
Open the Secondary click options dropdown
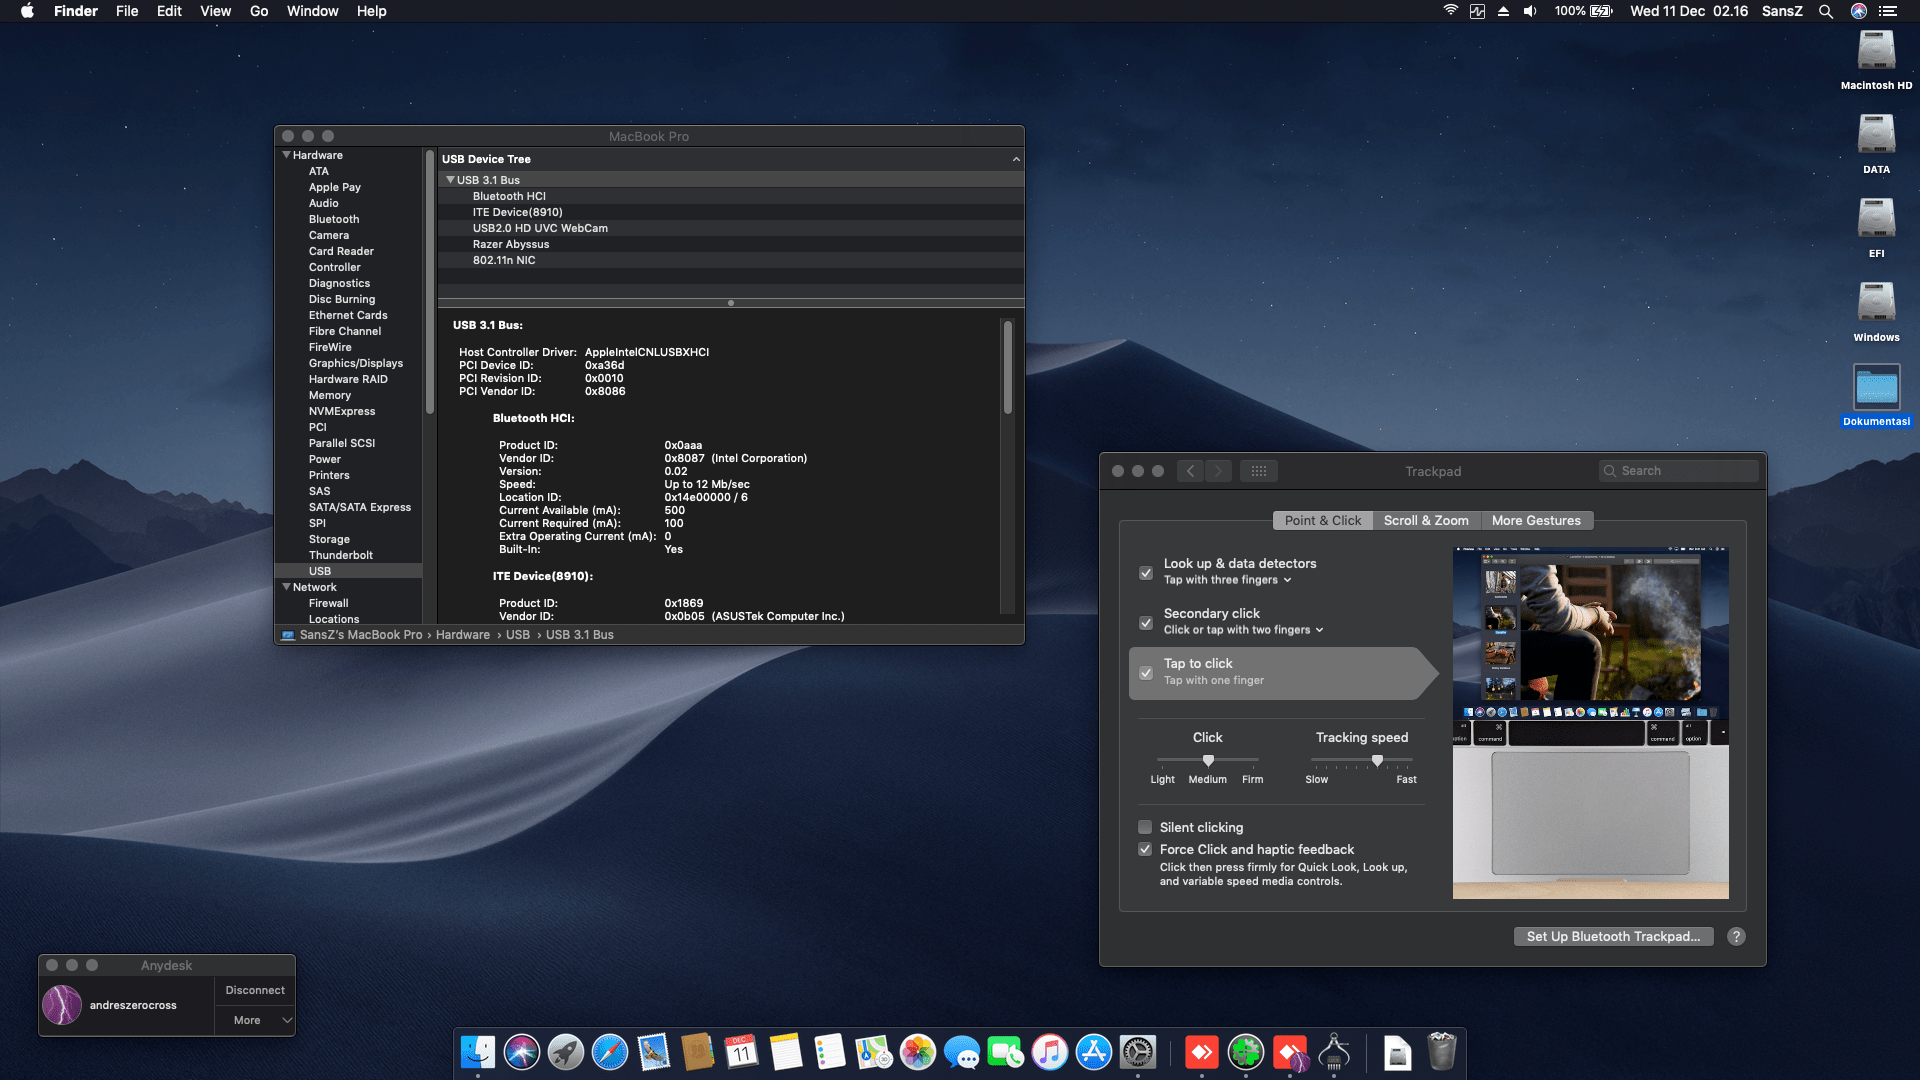pos(1322,630)
